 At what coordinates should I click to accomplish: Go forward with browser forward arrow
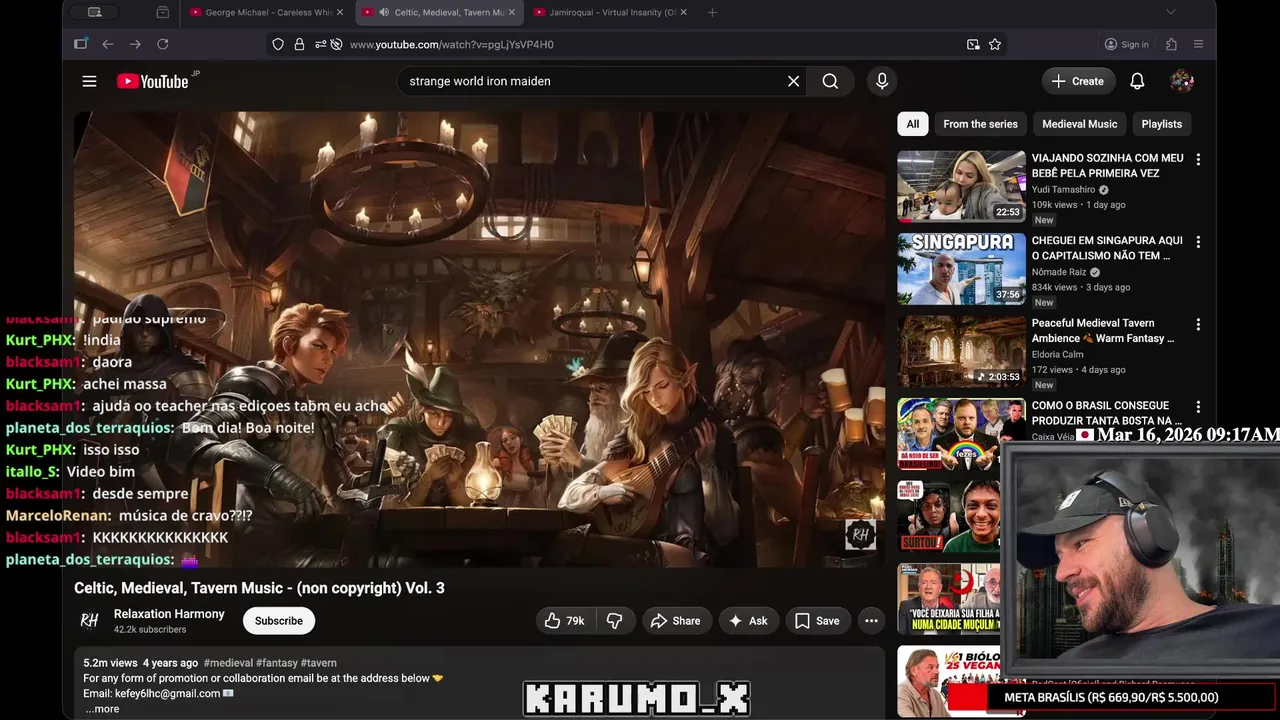(135, 44)
